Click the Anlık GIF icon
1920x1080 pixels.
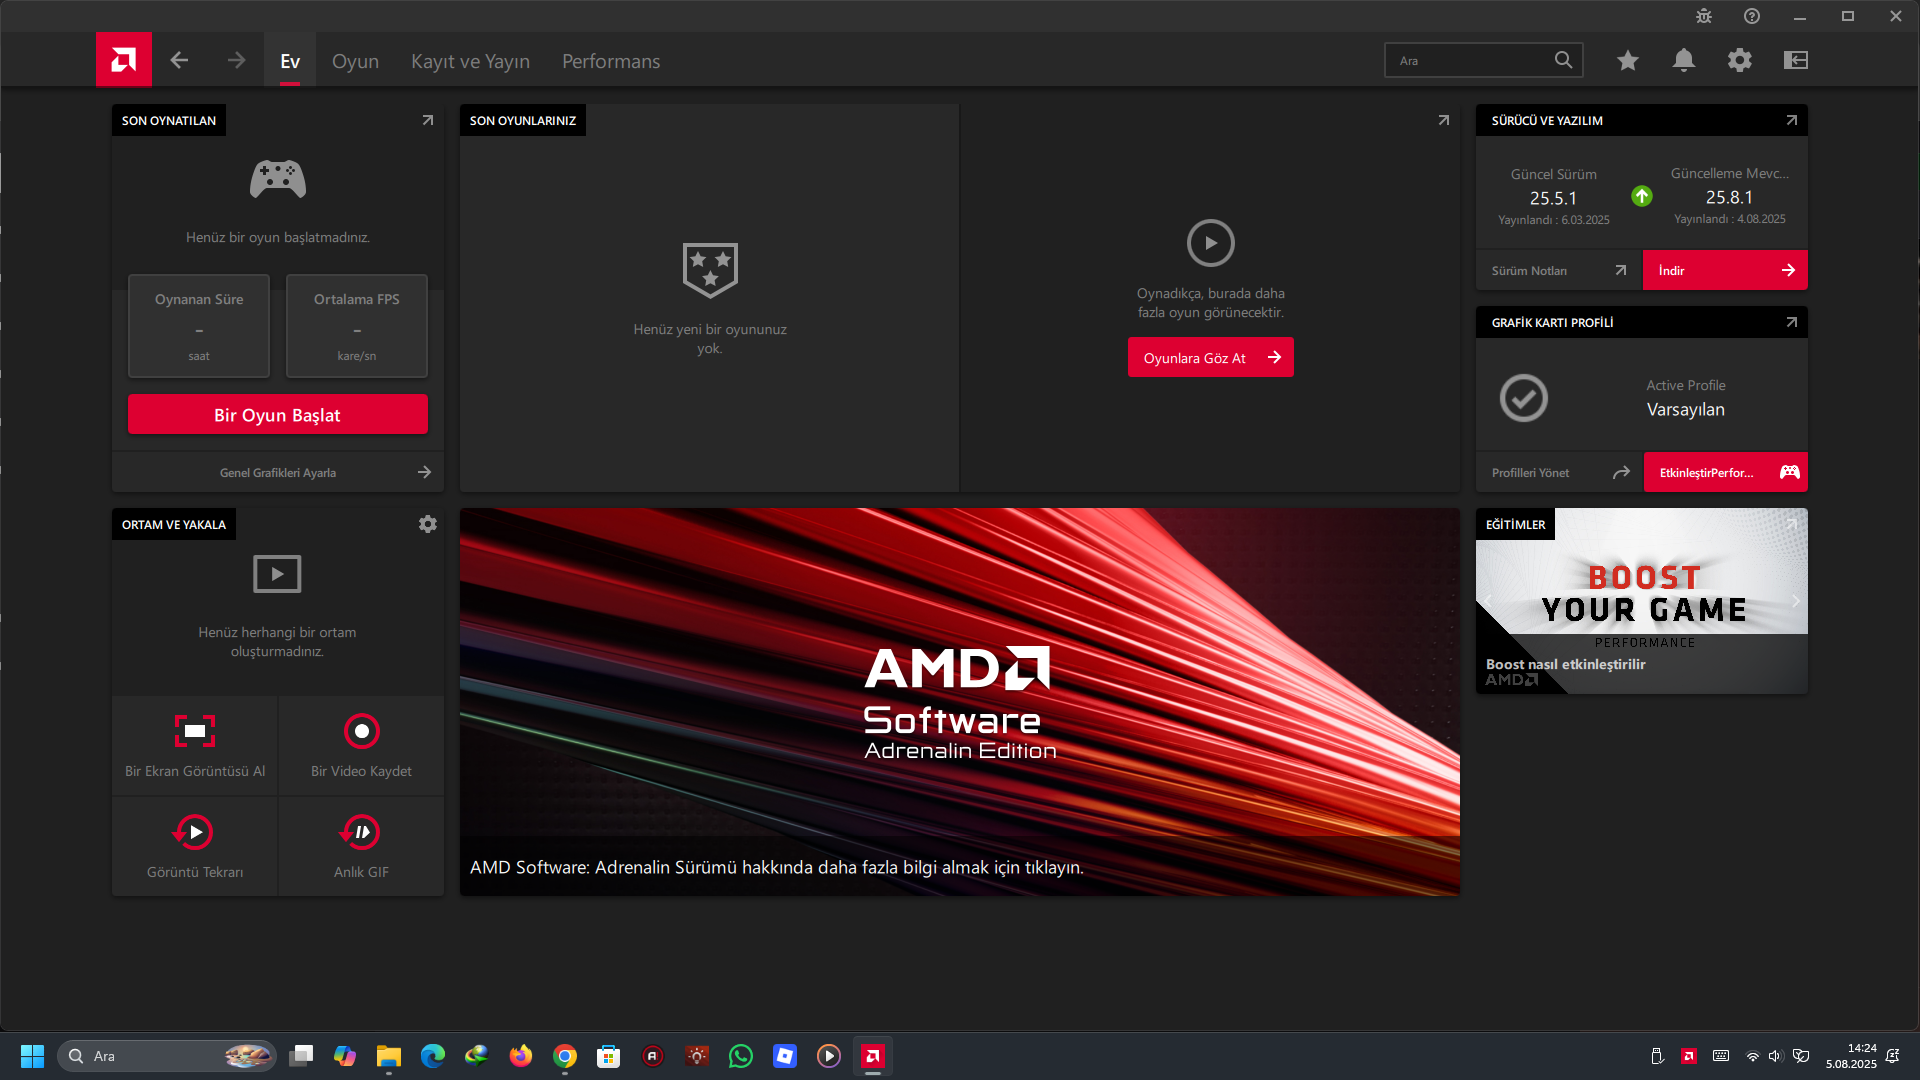coord(360,832)
